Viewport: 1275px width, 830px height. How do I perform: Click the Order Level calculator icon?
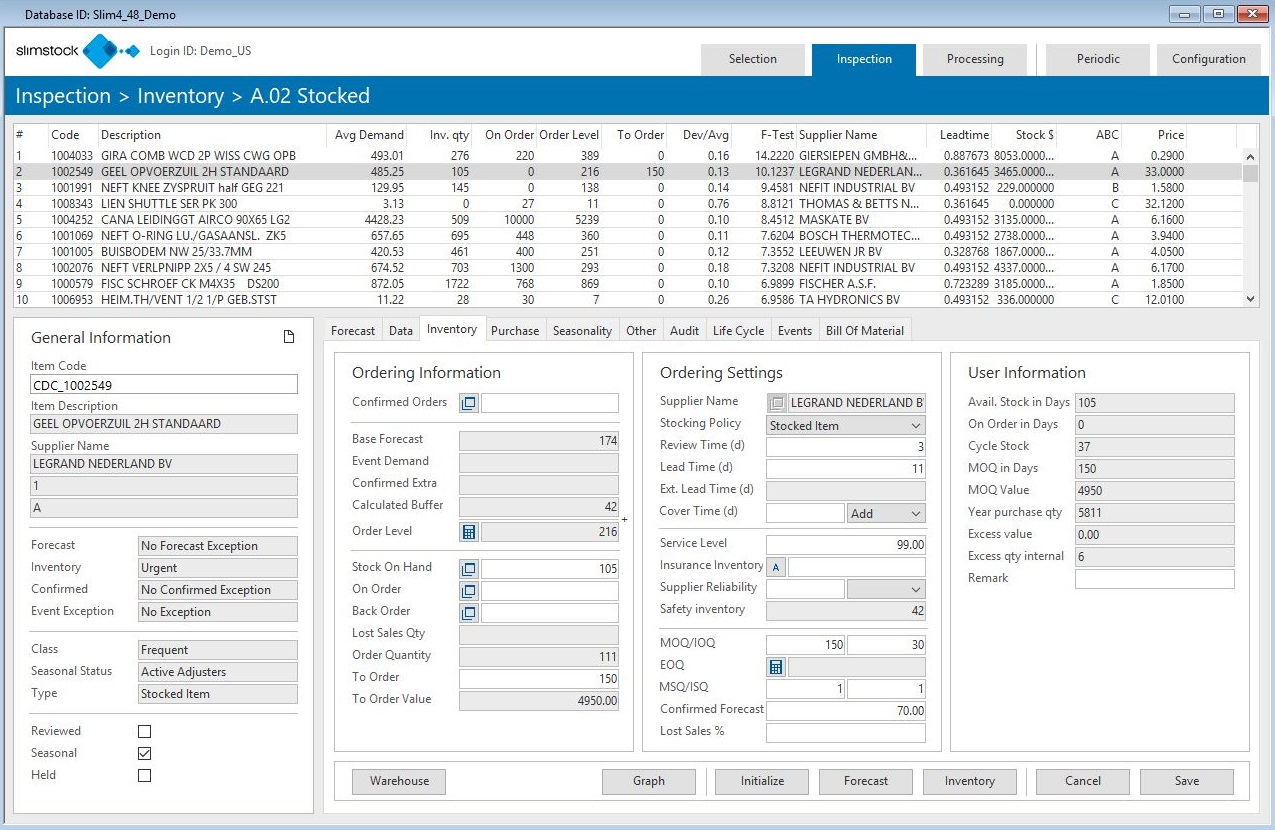pyautogui.click(x=468, y=532)
